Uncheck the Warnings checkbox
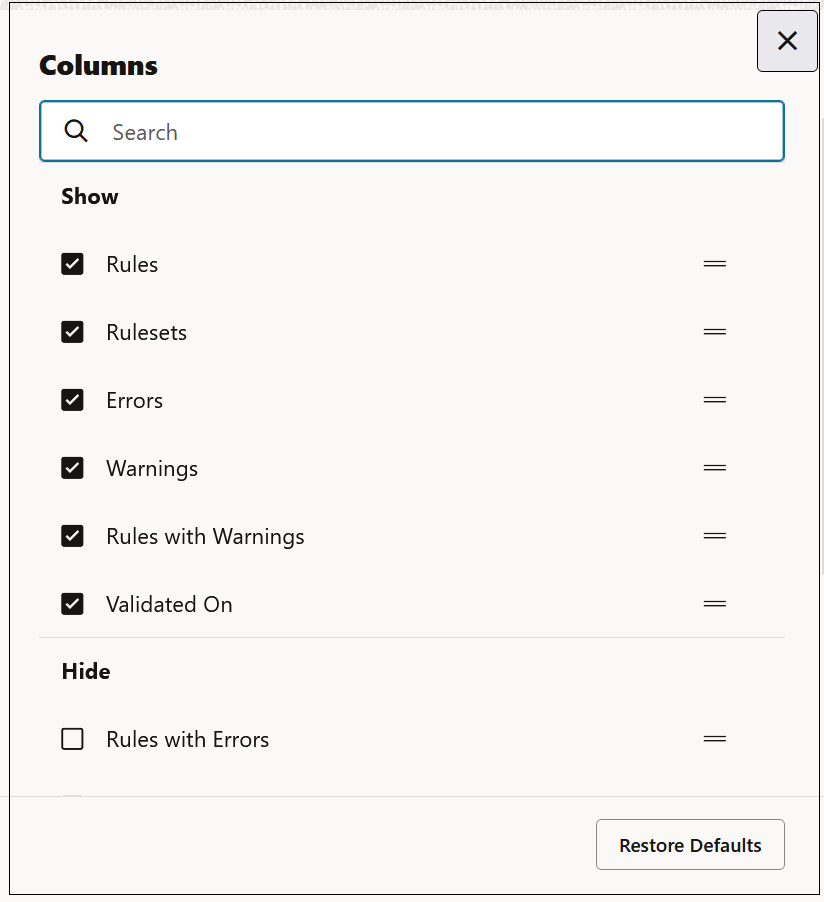 click(x=72, y=467)
